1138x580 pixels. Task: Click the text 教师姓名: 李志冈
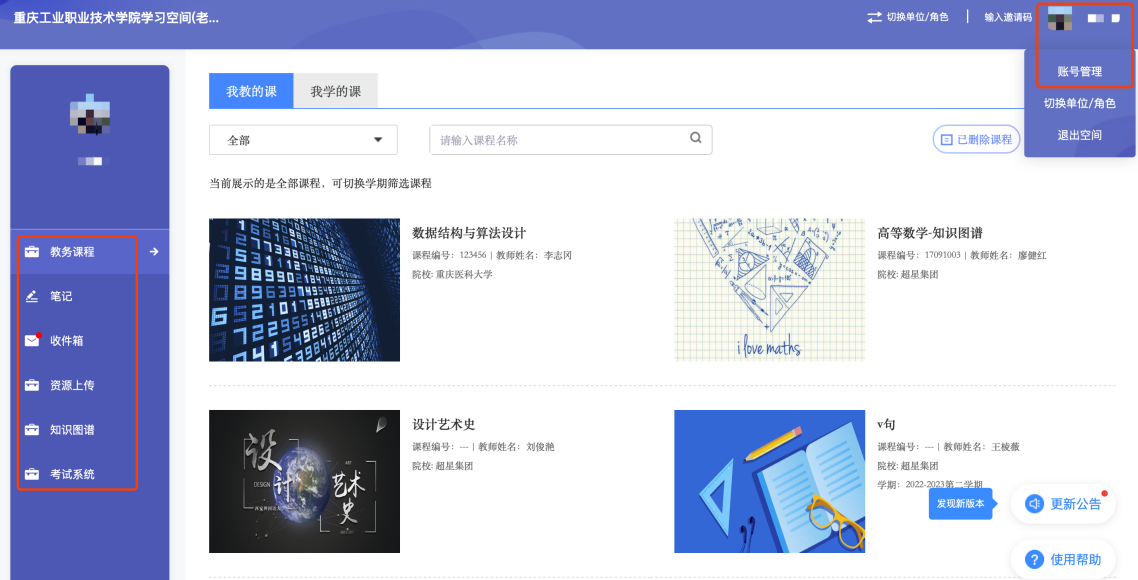coord(534,255)
